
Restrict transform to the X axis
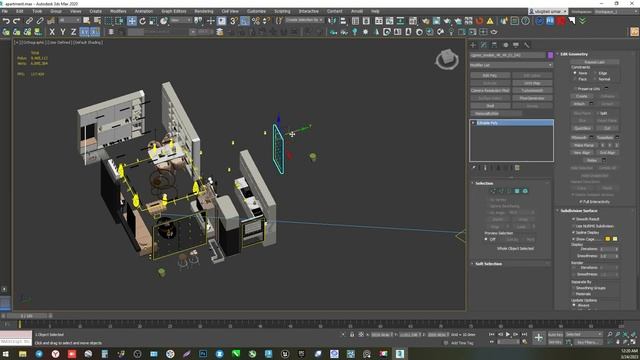tap(52, 31)
